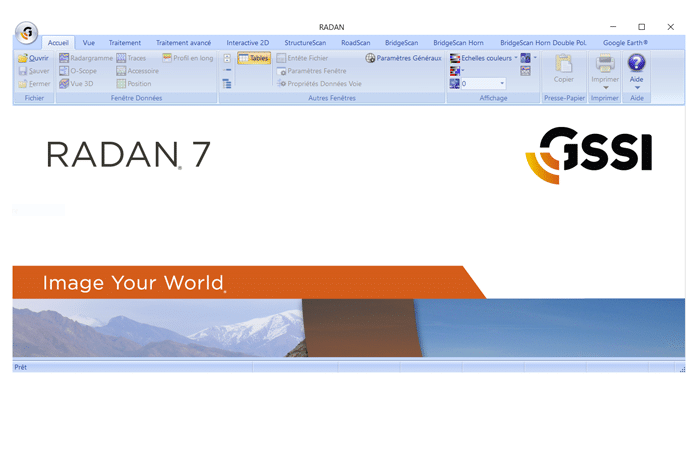
Task: Open the Google Earth tab
Action: click(x=625, y=43)
